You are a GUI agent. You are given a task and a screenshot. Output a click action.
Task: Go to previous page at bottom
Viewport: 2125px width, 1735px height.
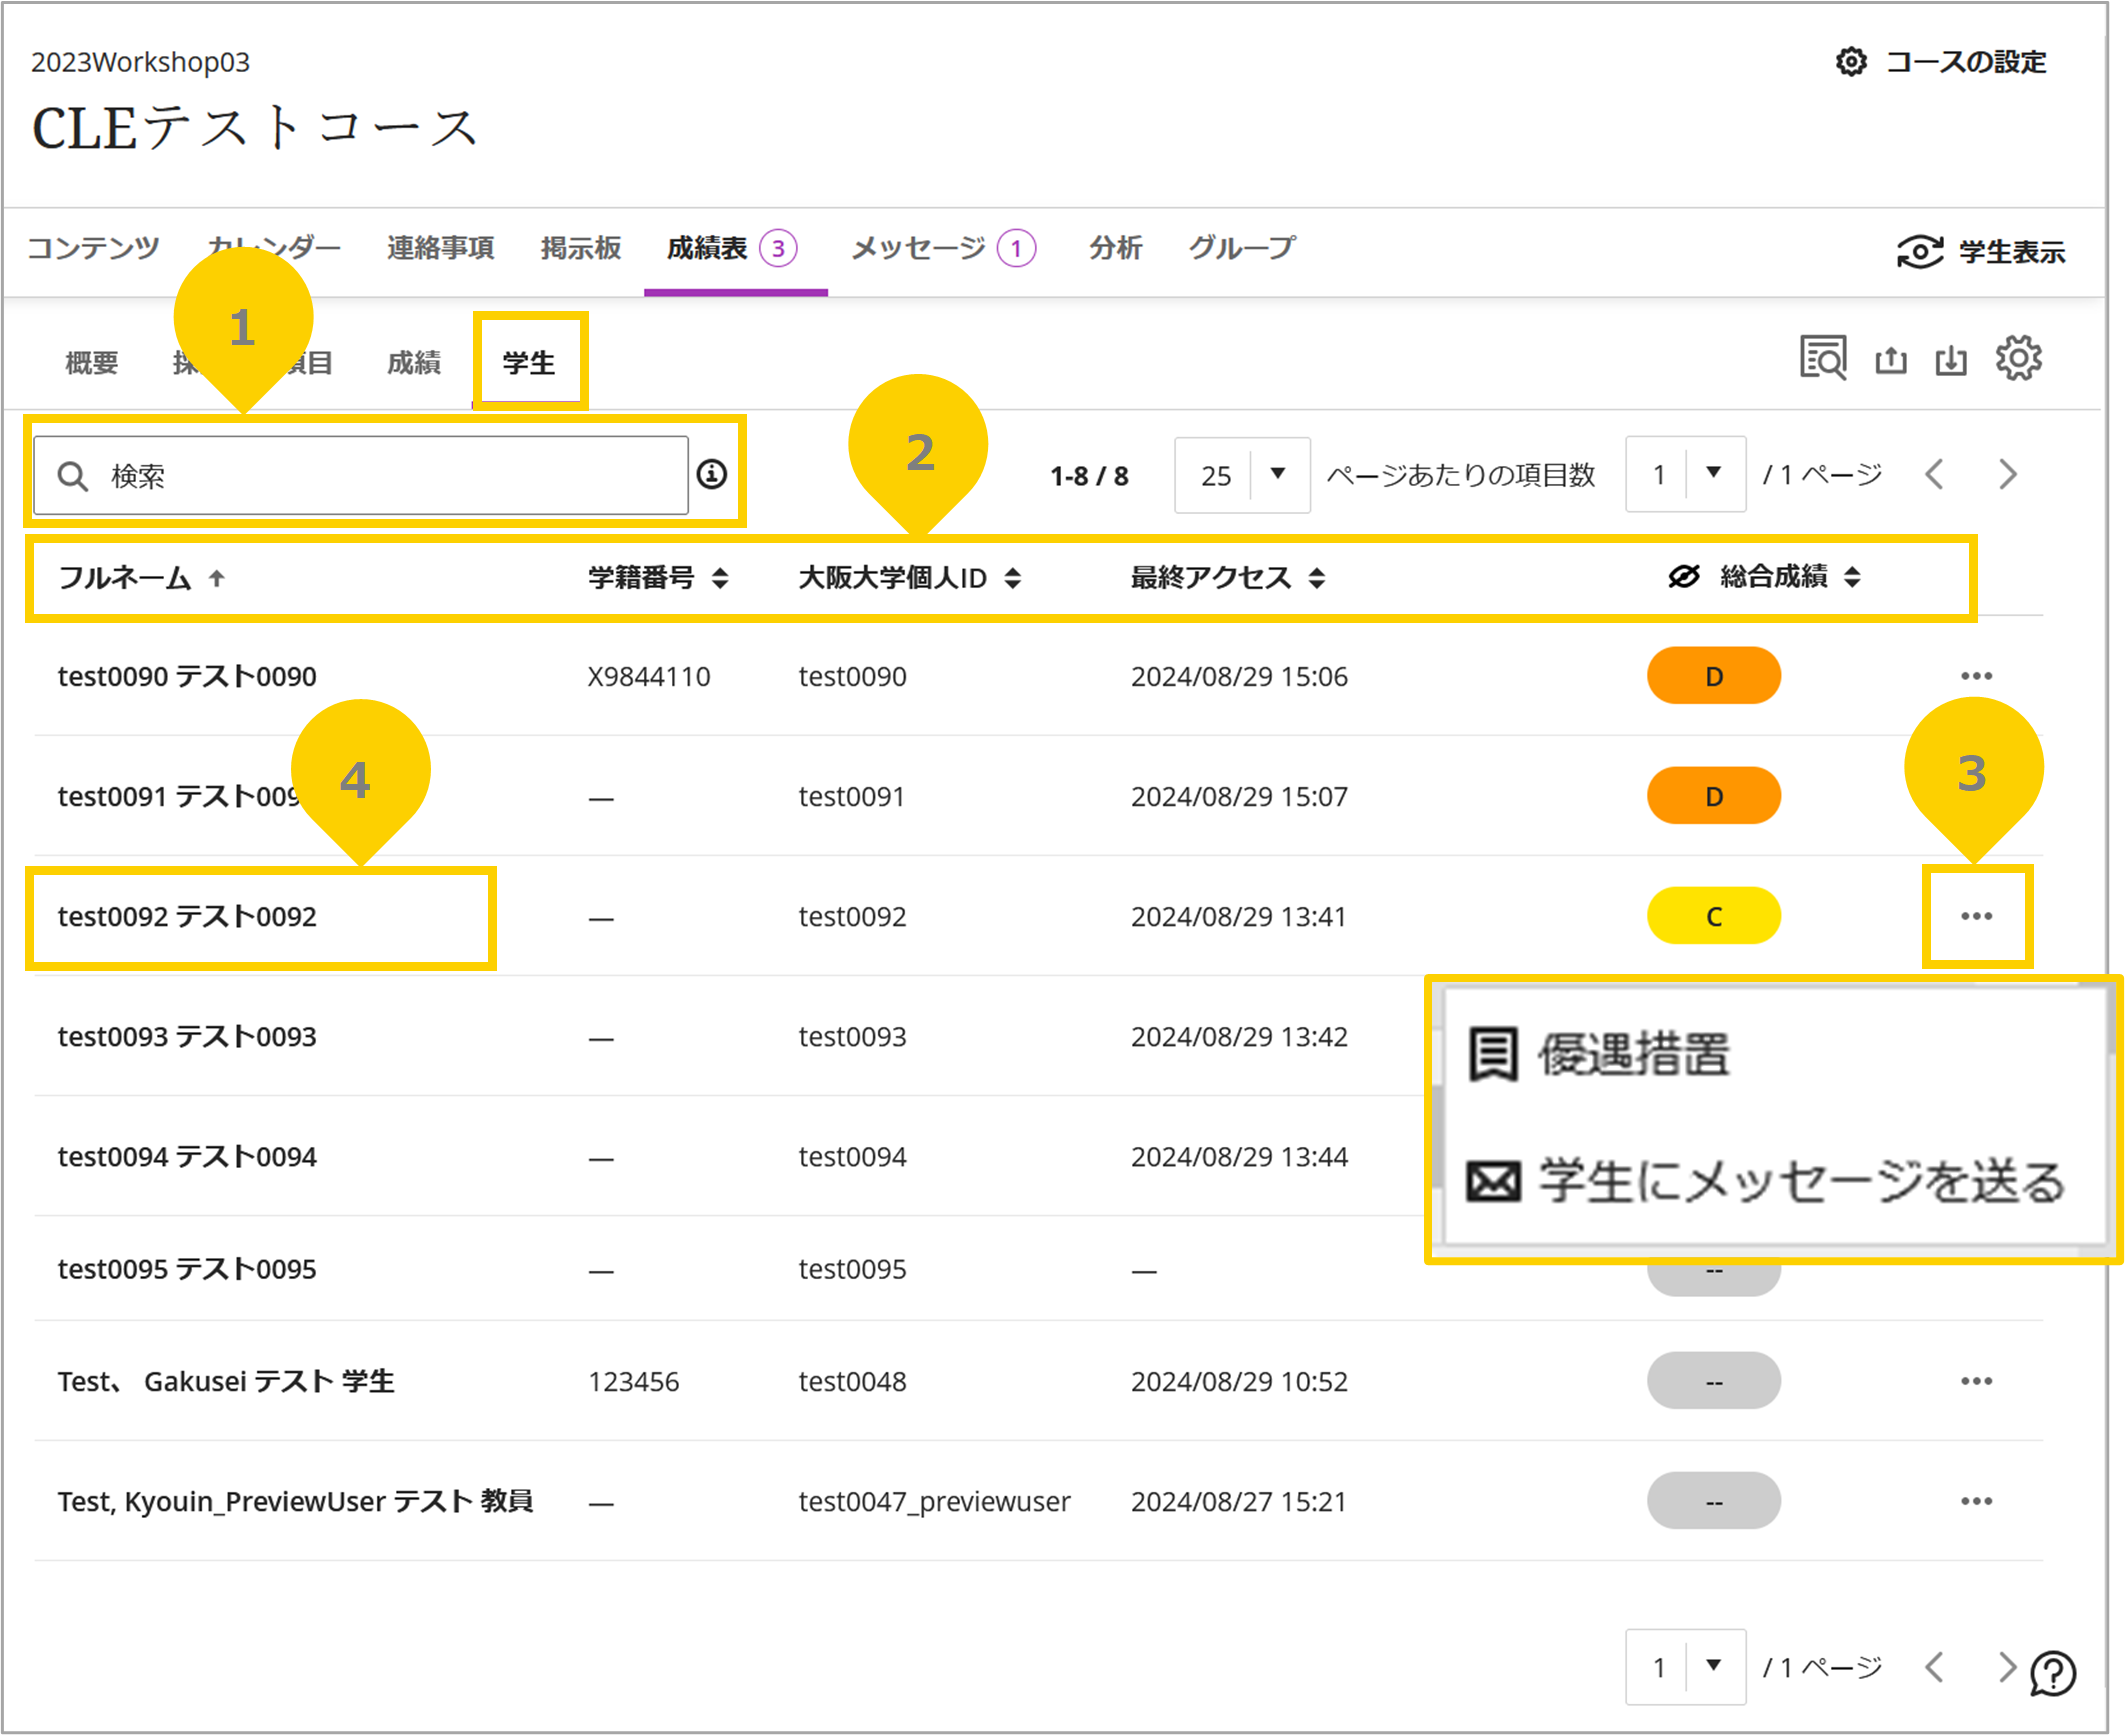1934,1667
